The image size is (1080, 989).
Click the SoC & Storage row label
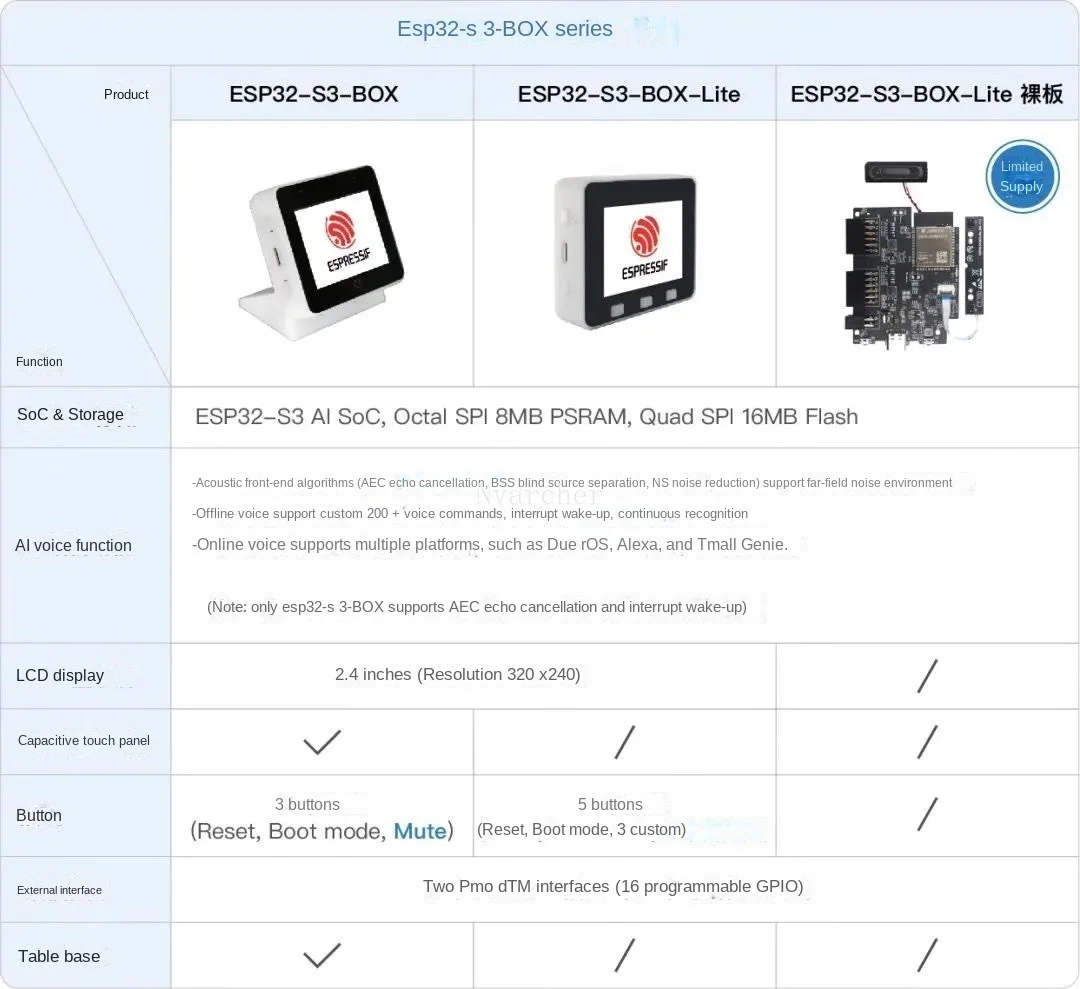coord(70,415)
